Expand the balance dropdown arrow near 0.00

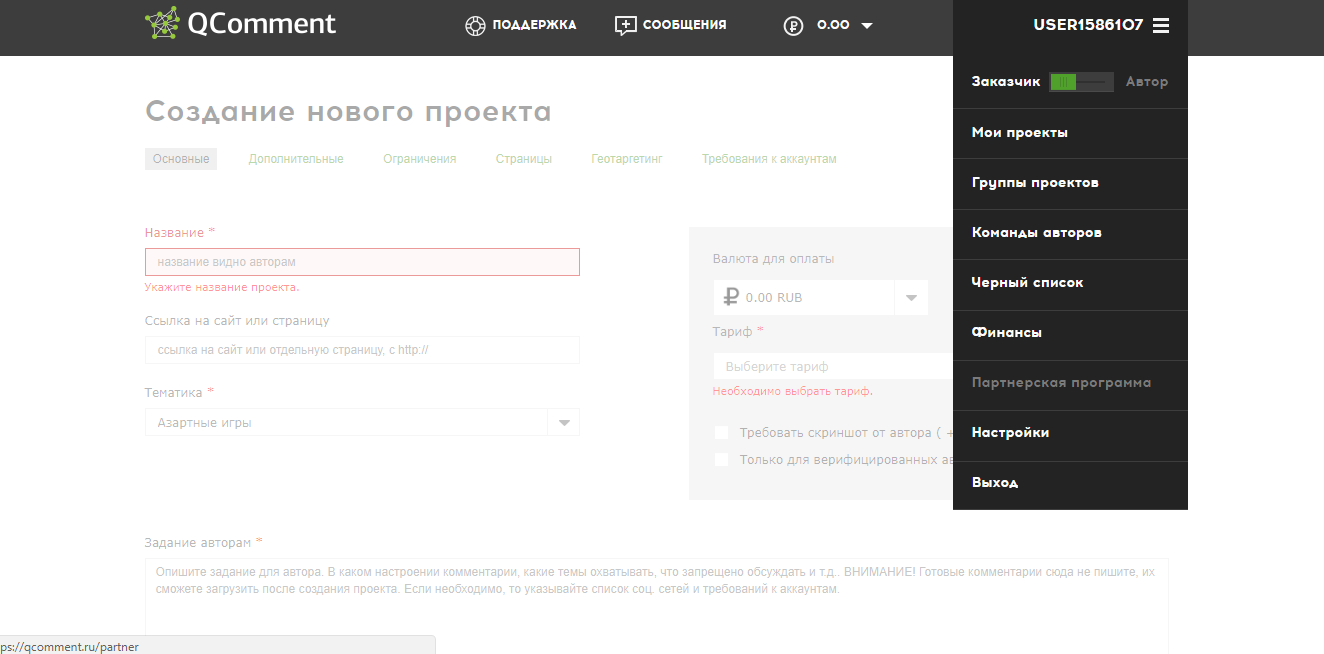[866, 26]
